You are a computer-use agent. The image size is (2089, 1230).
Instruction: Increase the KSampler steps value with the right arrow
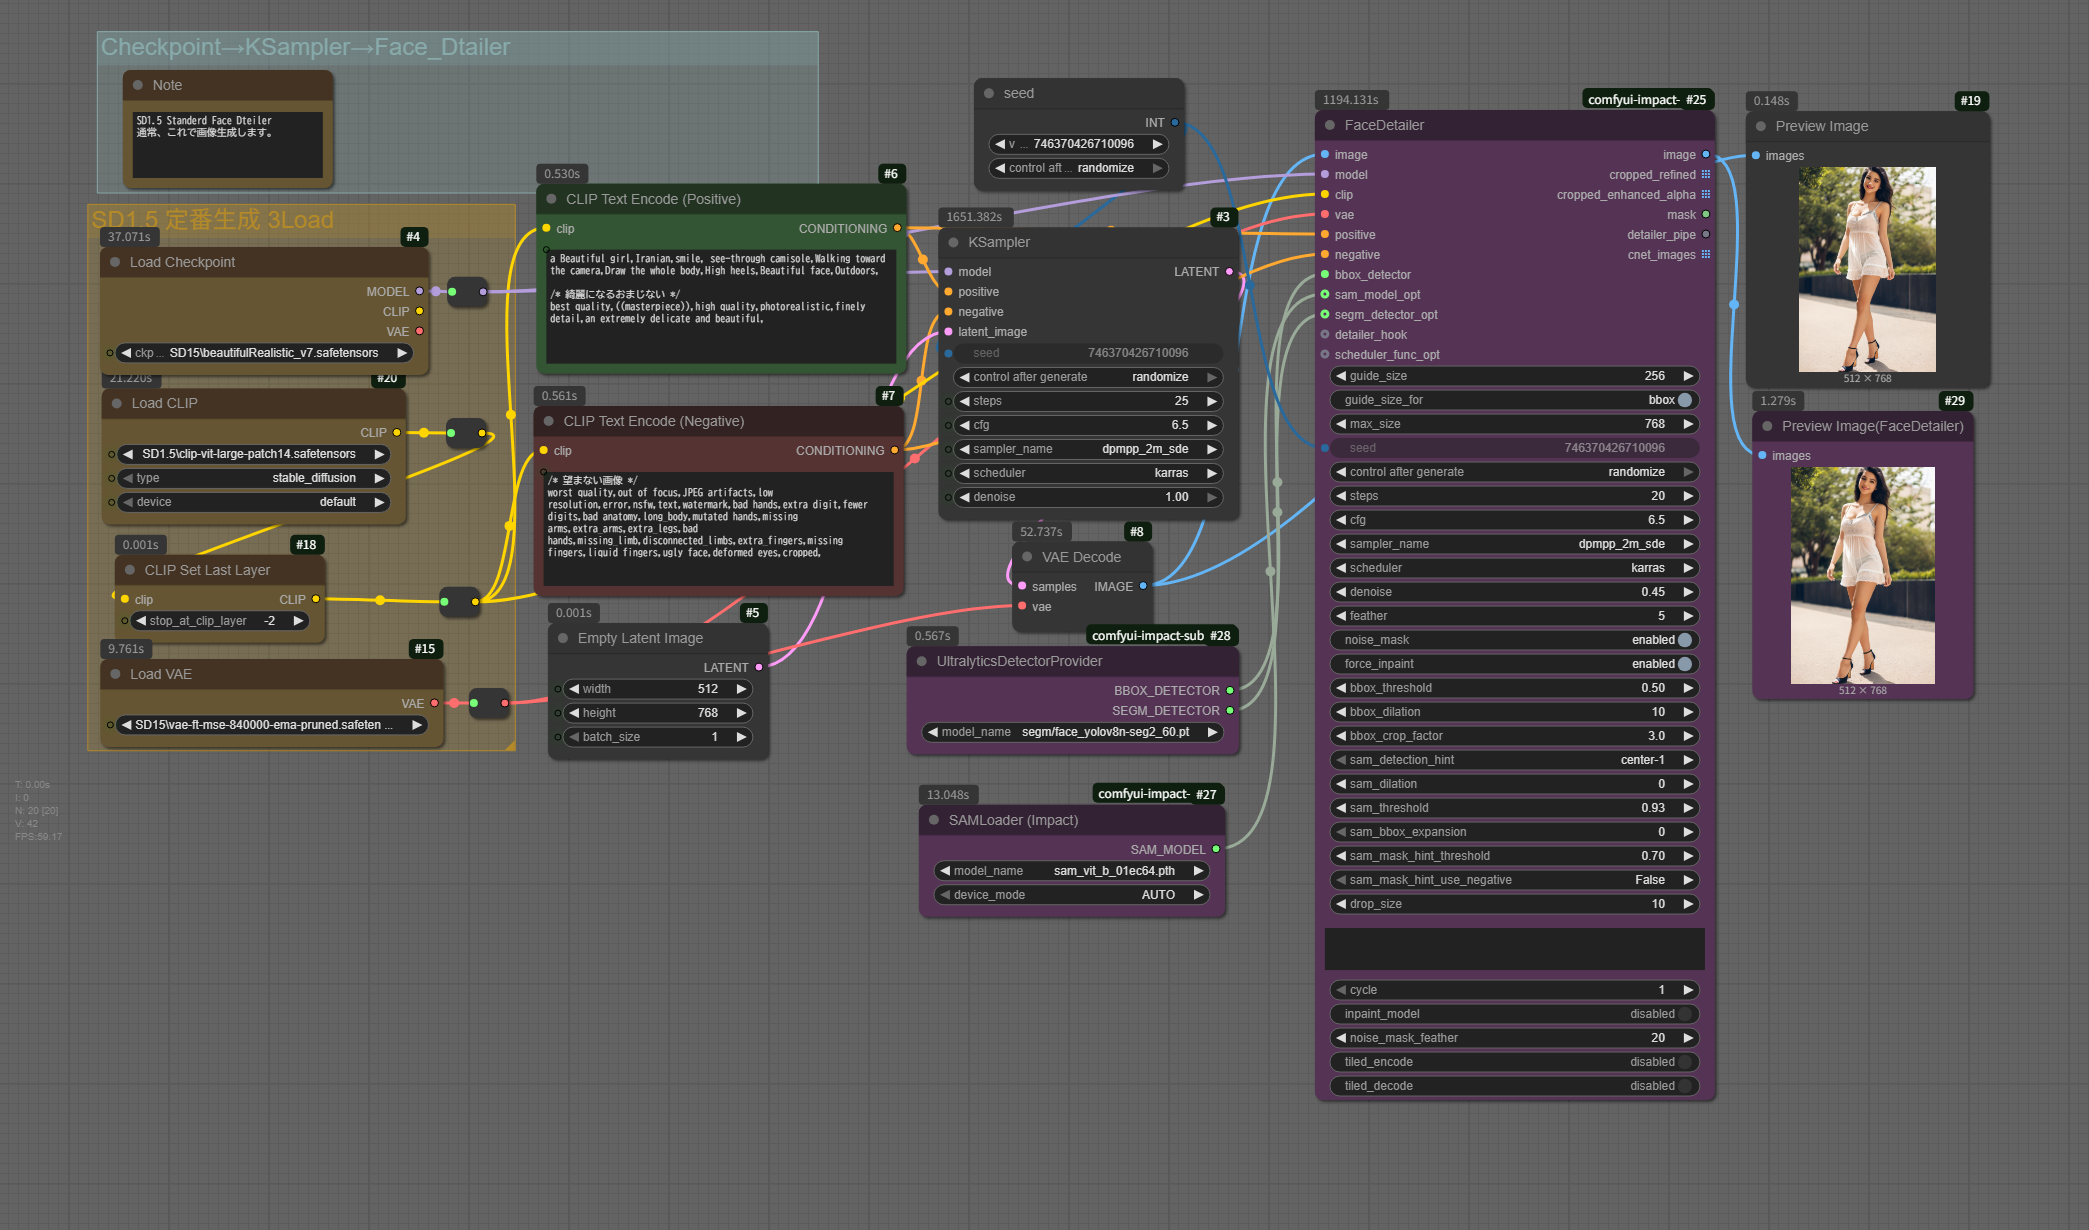pyautogui.click(x=1212, y=401)
